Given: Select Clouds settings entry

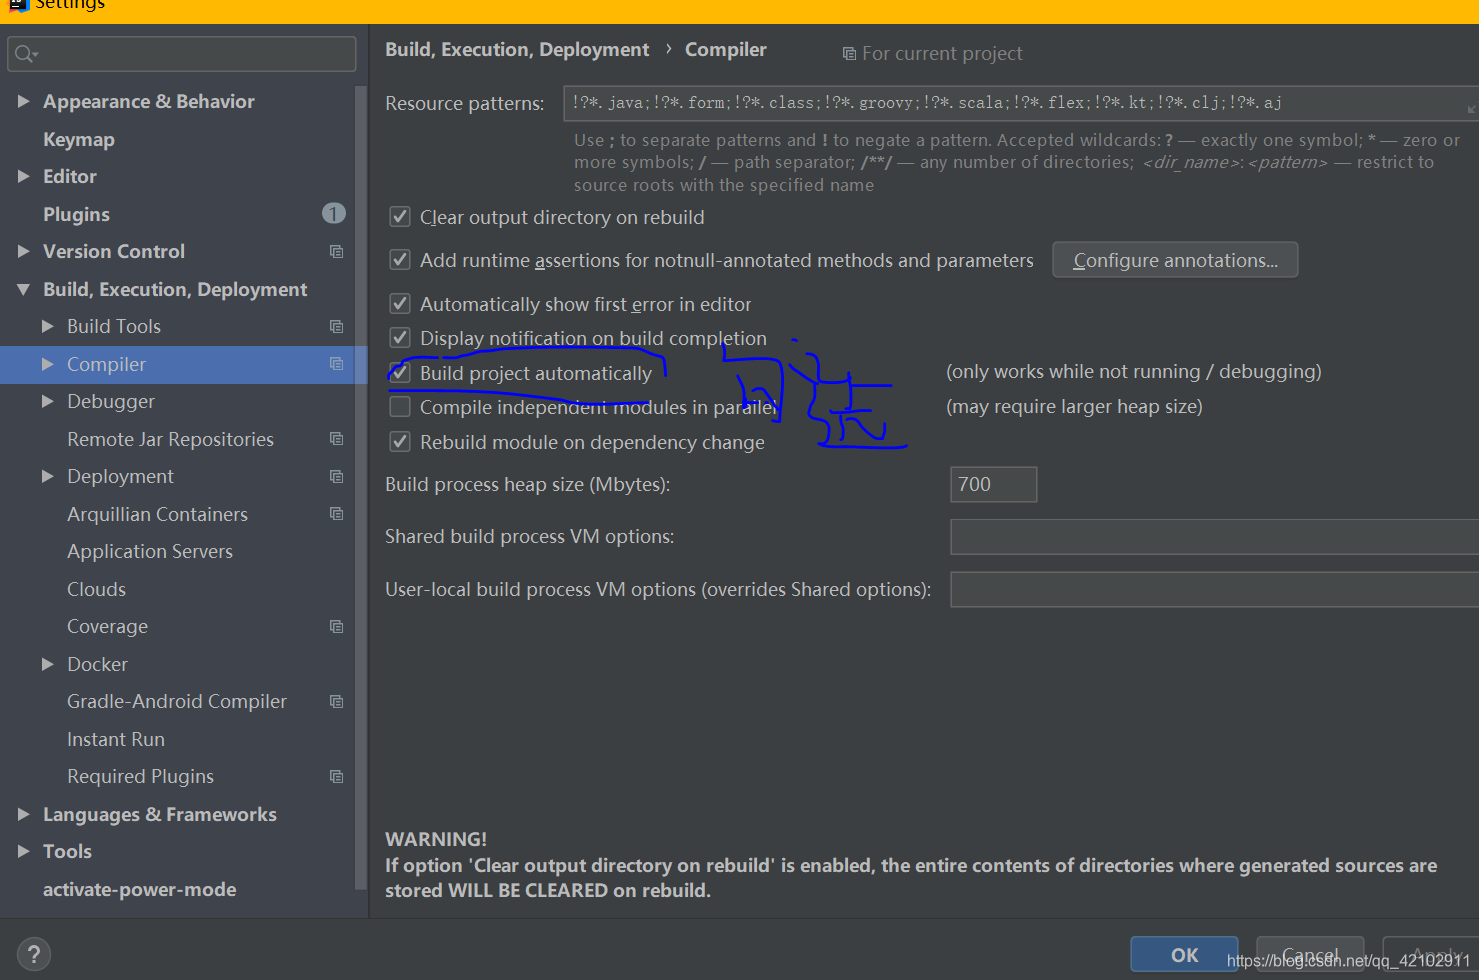Looking at the screenshot, I should (x=96, y=589).
